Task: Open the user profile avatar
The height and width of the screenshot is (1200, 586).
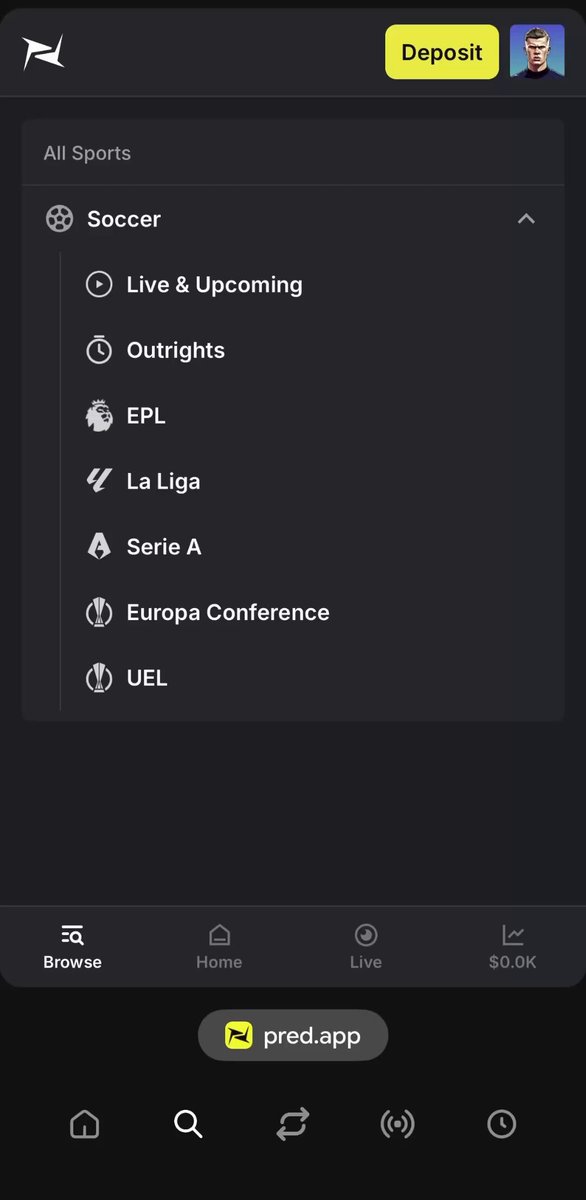Action: tap(537, 52)
